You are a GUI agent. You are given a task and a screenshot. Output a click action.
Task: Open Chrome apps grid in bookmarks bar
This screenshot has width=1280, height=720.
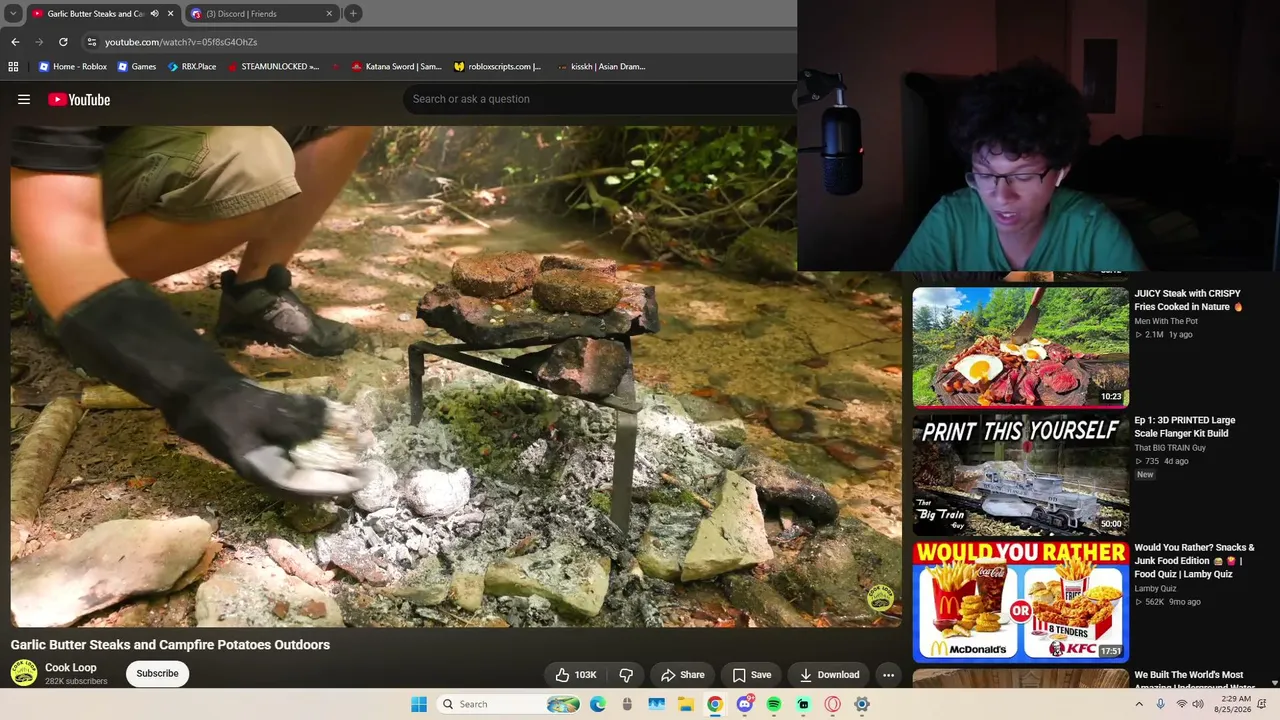click(13, 67)
